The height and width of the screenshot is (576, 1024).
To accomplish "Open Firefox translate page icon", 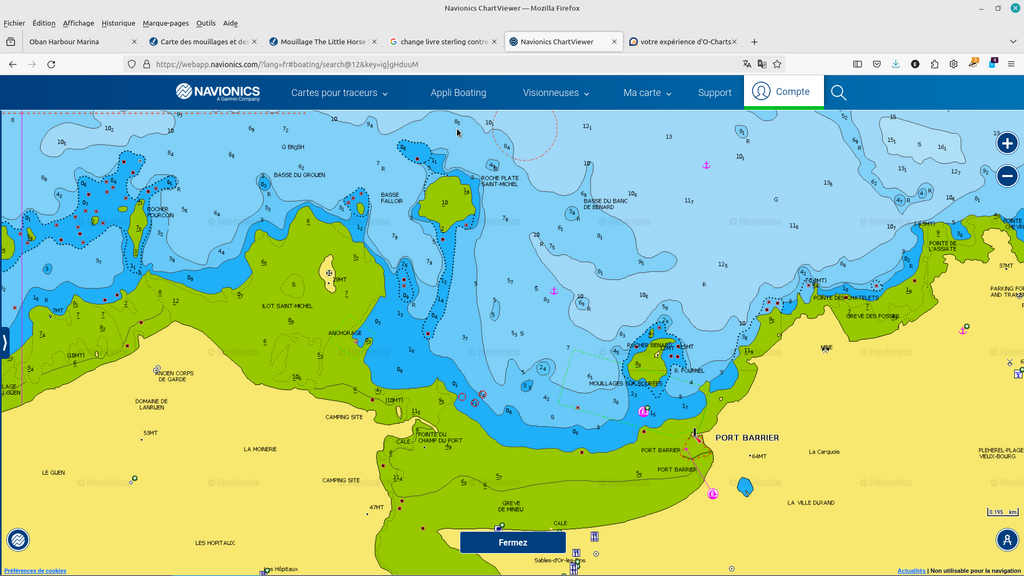I will (746, 64).
